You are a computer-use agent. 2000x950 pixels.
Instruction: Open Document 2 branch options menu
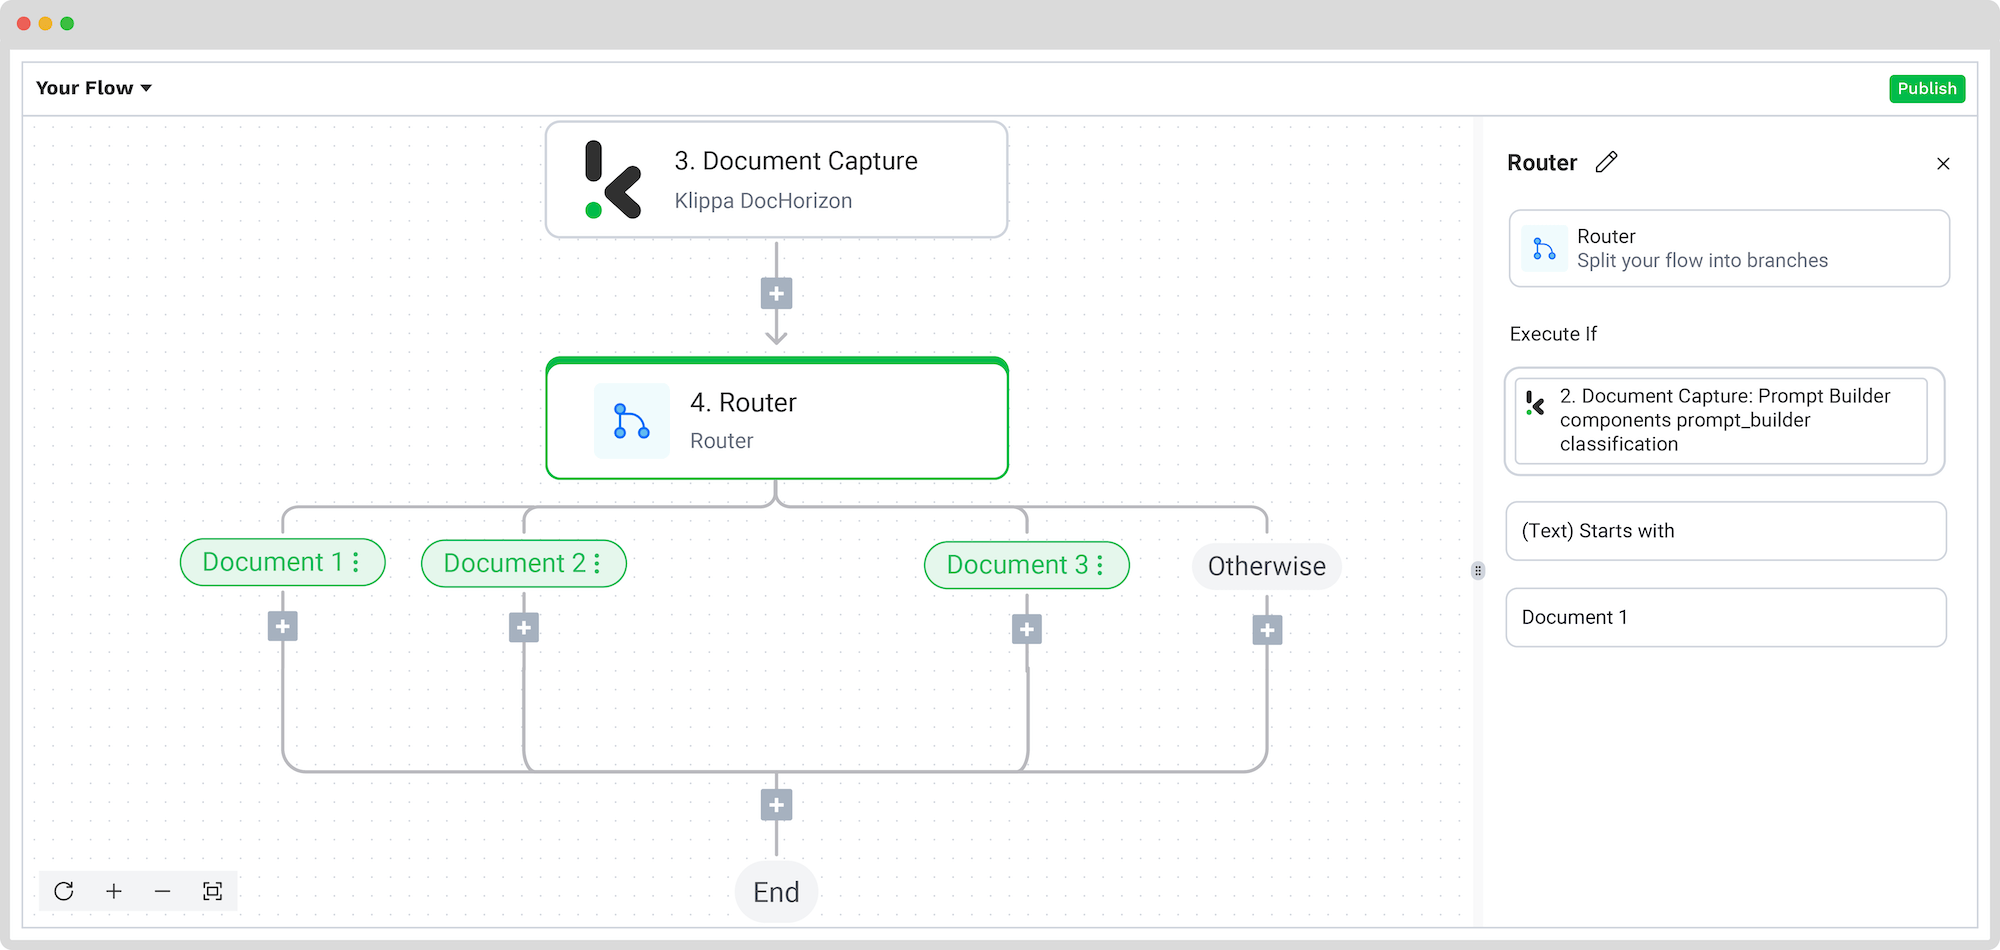(x=597, y=563)
